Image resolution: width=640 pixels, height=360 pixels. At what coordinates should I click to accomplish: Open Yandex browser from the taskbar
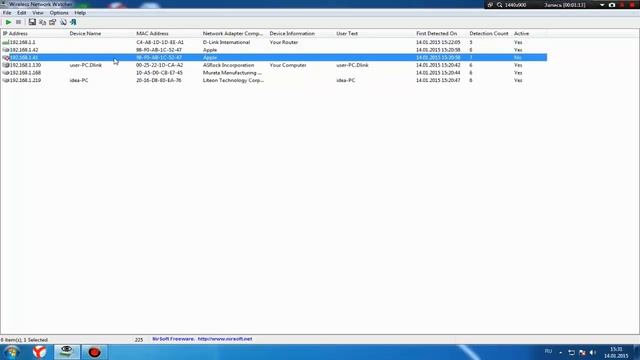coord(40,352)
